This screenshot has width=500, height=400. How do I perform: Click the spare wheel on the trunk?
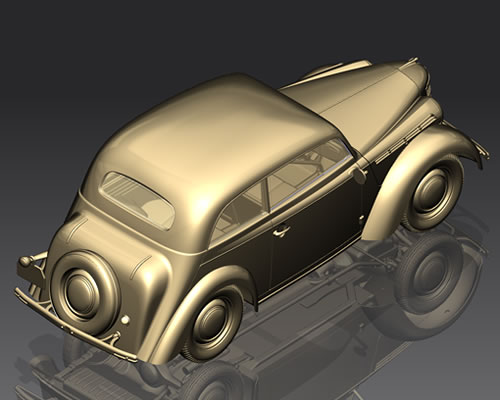[x=85, y=289]
